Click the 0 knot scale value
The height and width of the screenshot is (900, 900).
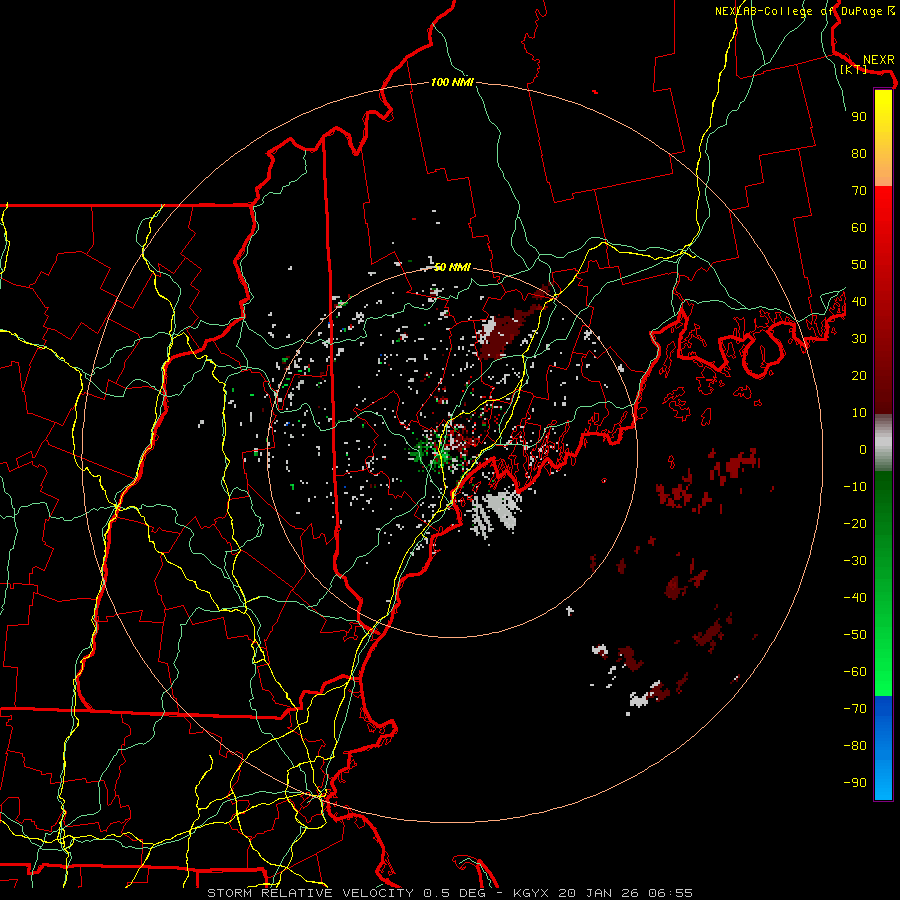(863, 450)
